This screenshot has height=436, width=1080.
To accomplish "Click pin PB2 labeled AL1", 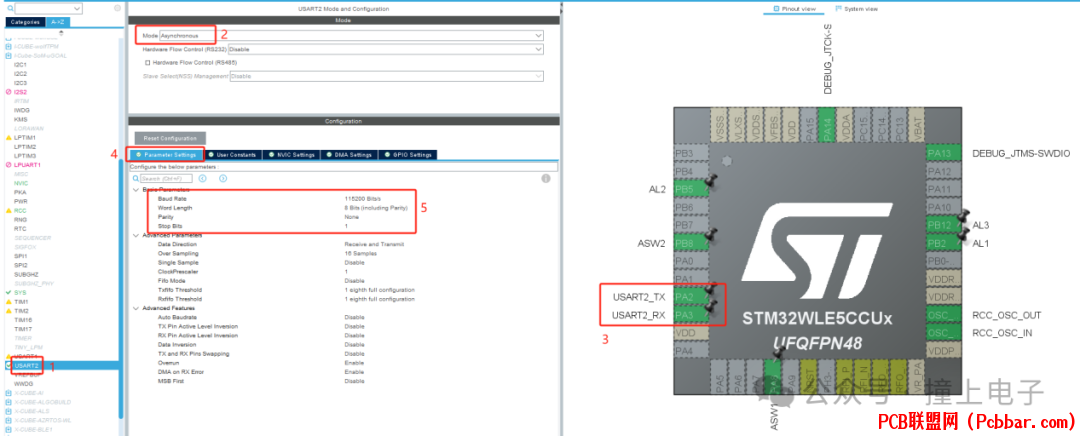I will click(x=945, y=243).
